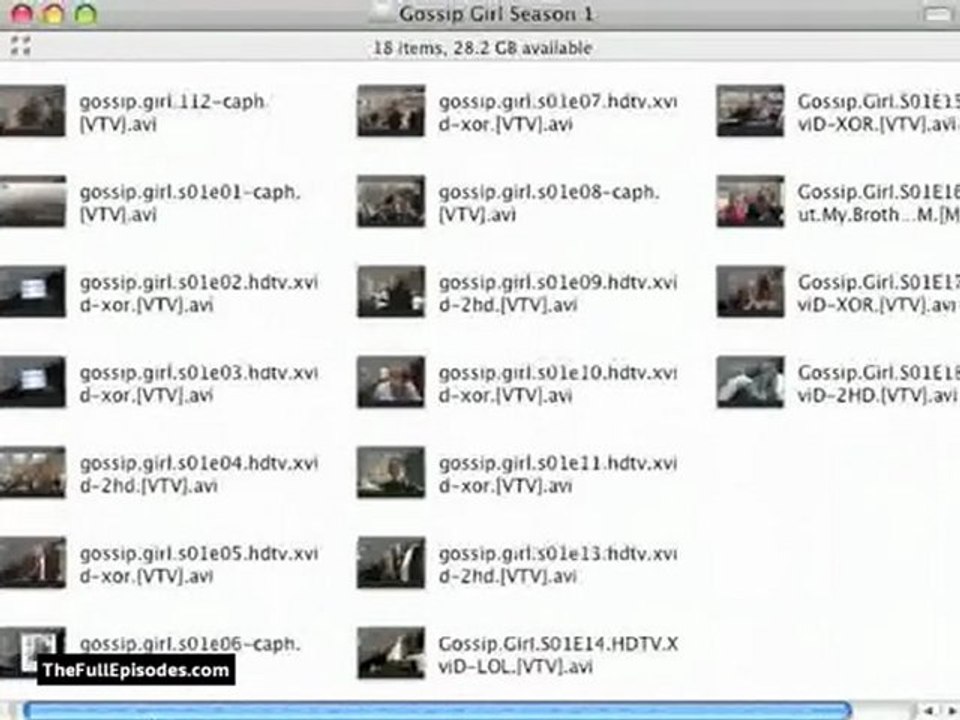Viewport: 960px width, 720px height.
Task: Select the Gossip.Girl.S01E16 ut.My.Broth video thumbnail
Action: click(x=751, y=201)
